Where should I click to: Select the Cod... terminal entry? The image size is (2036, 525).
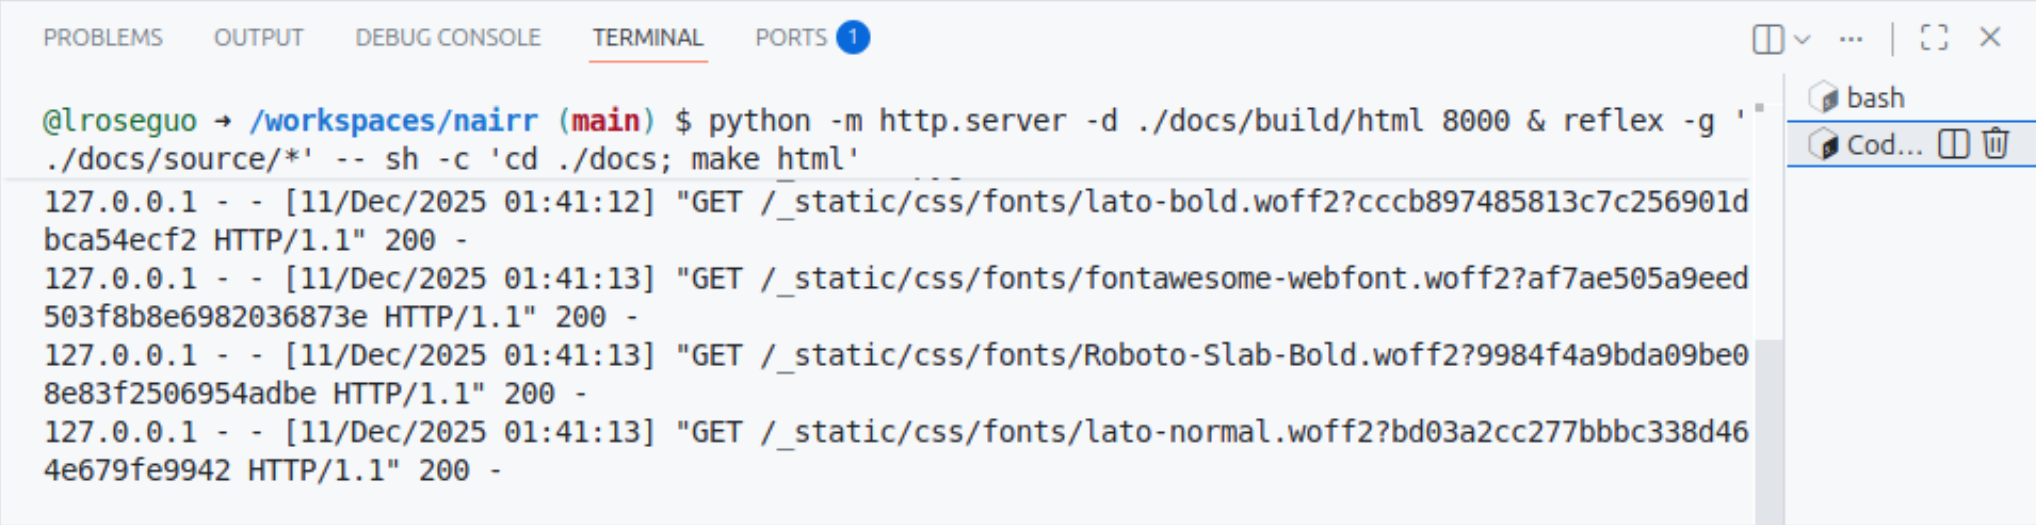coord(1912,144)
